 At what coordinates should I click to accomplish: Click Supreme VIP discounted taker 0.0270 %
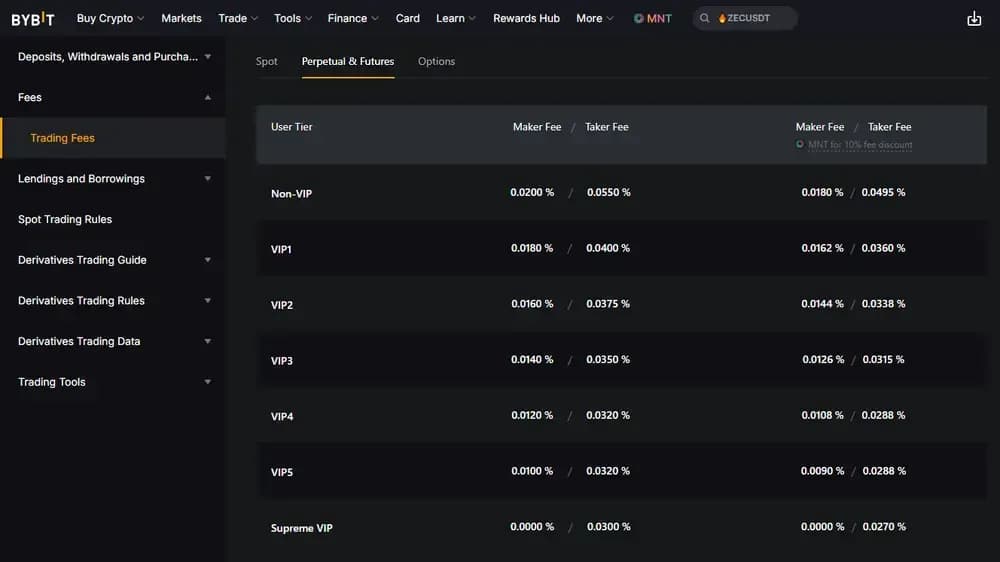click(884, 527)
